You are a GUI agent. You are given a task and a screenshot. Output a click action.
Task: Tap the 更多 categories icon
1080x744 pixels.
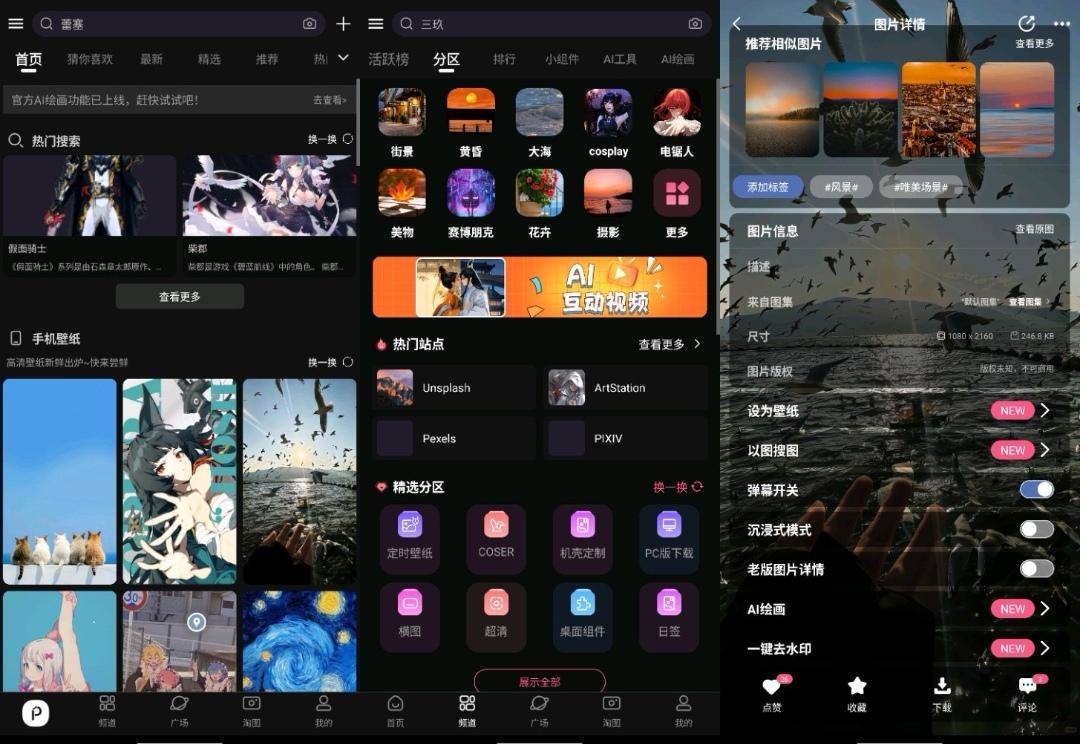(x=677, y=193)
